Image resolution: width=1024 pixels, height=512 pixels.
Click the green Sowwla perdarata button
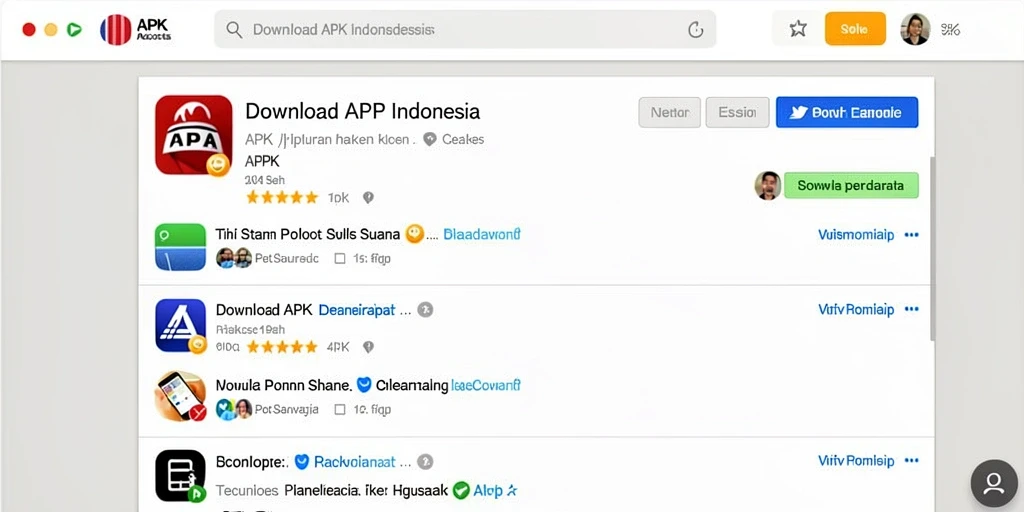pyautogui.click(x=851, y=185)
